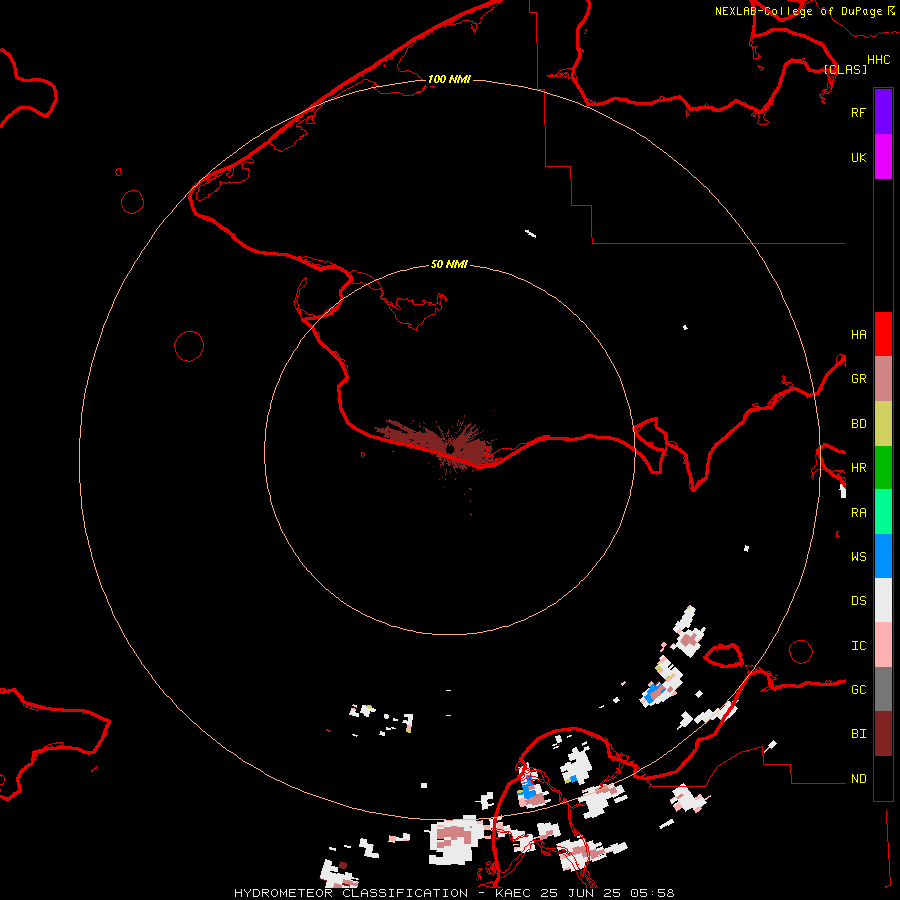Screen dimensions: 900x900
Task: Click the RF legend label
Action: [858, 112]
